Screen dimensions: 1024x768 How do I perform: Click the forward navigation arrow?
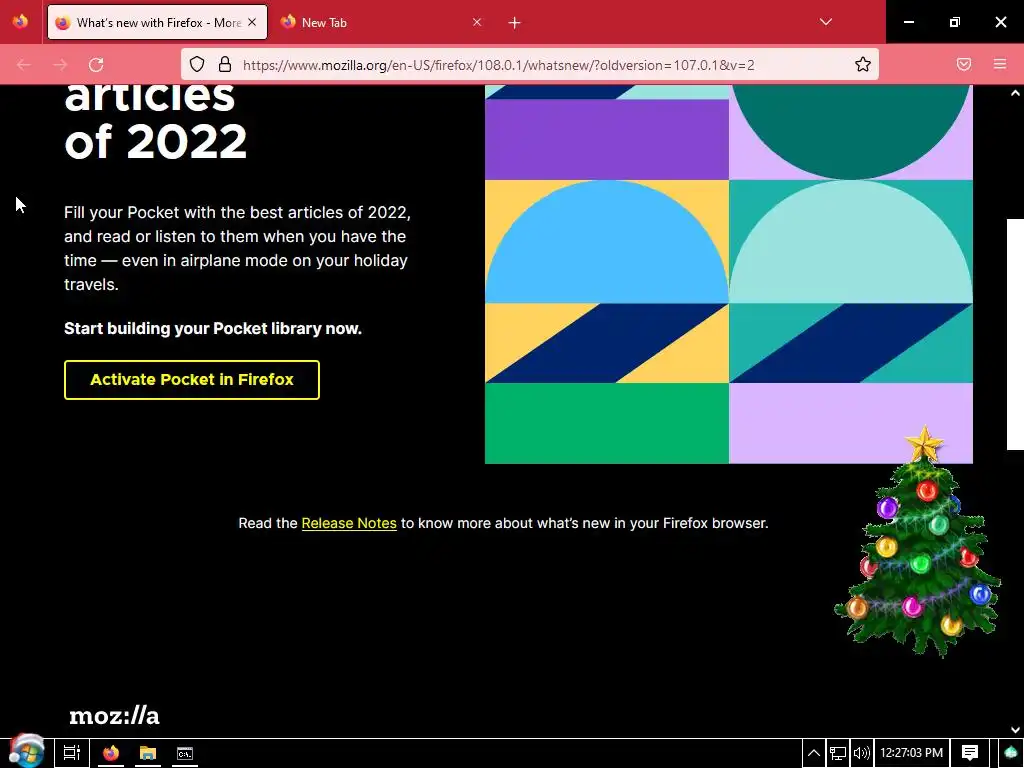pos(60,65)
